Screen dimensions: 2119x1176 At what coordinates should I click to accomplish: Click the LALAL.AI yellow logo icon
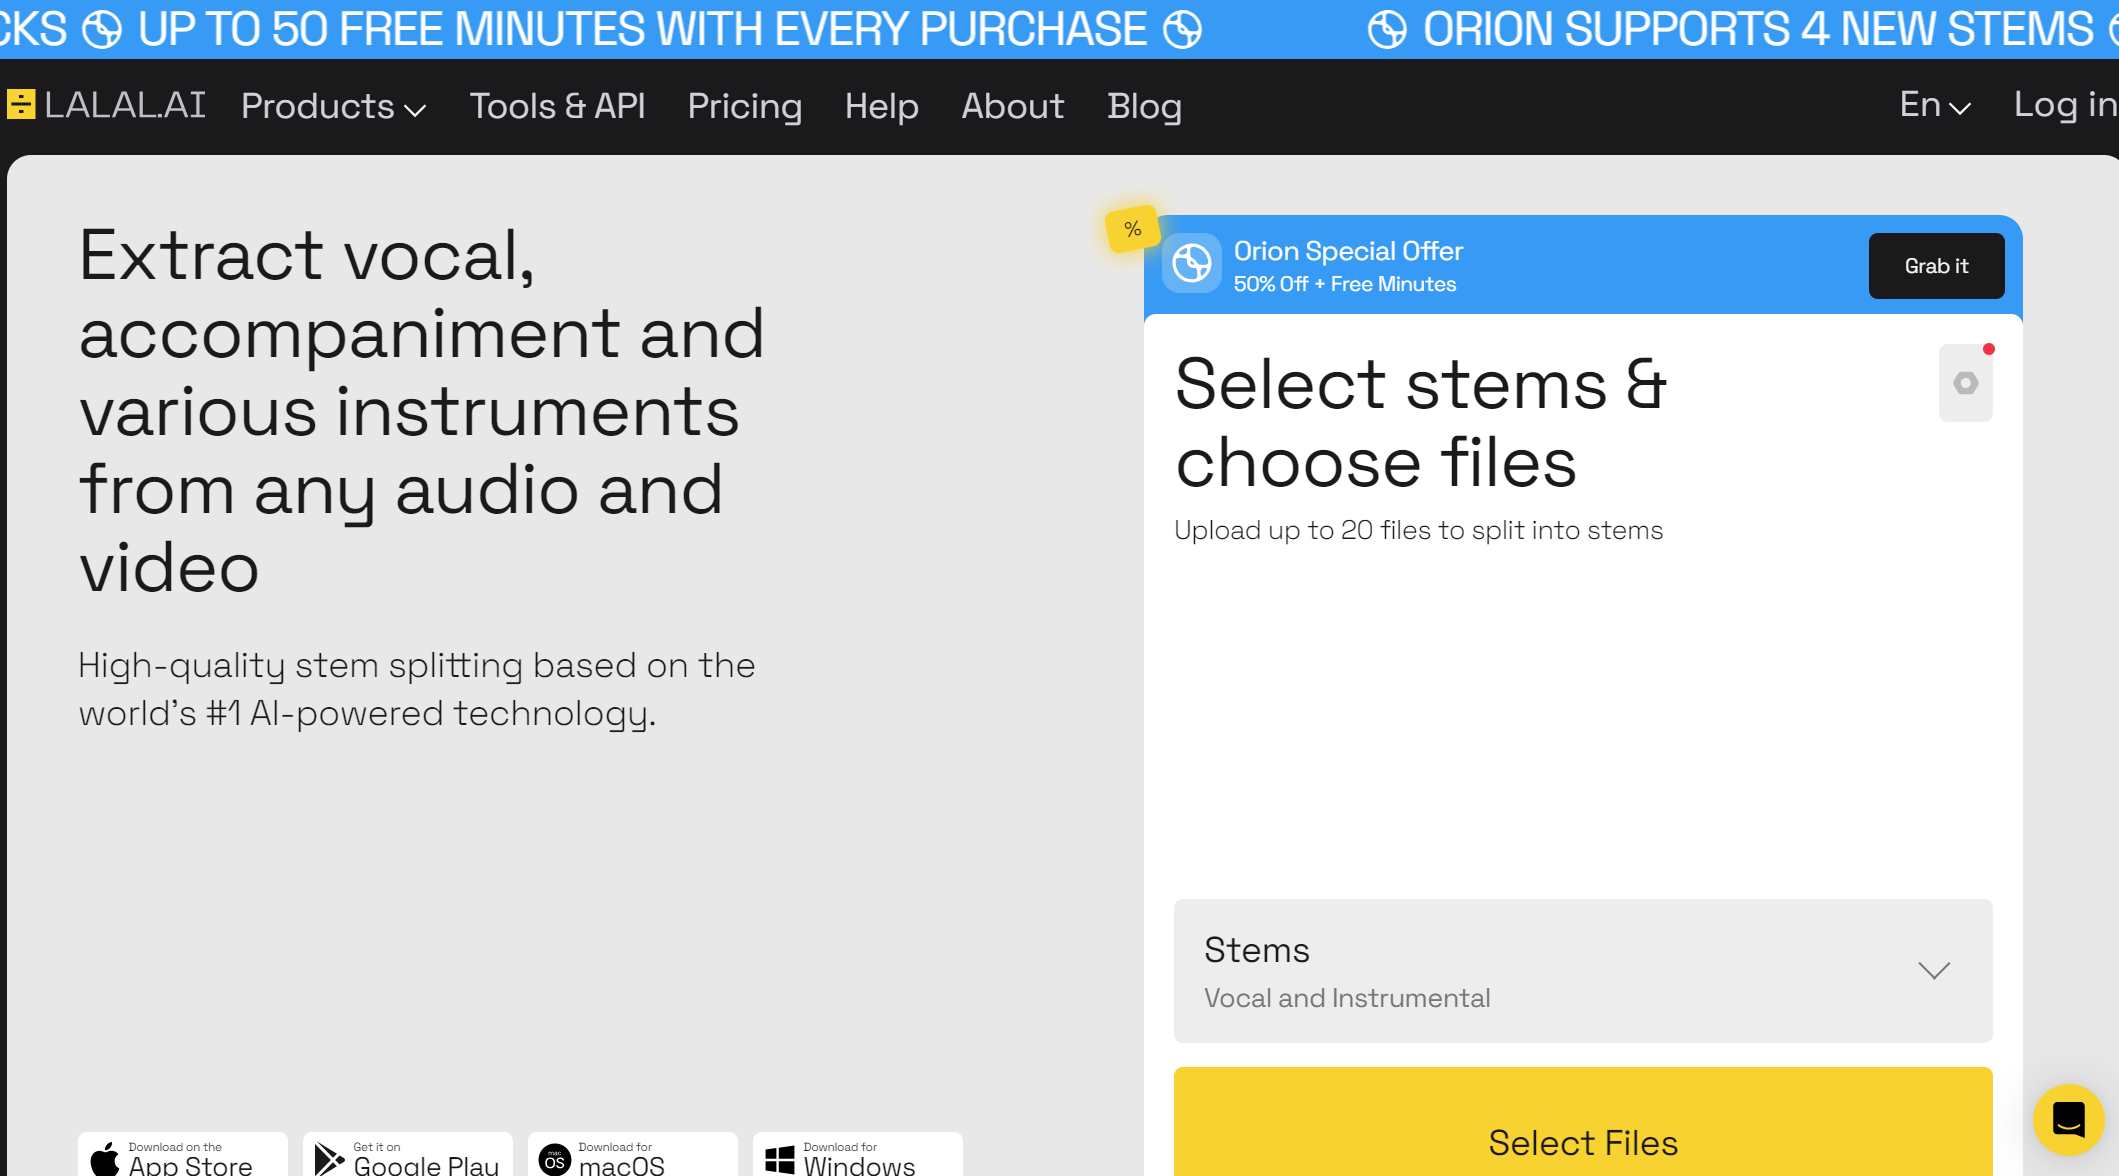tap(21, 105)
